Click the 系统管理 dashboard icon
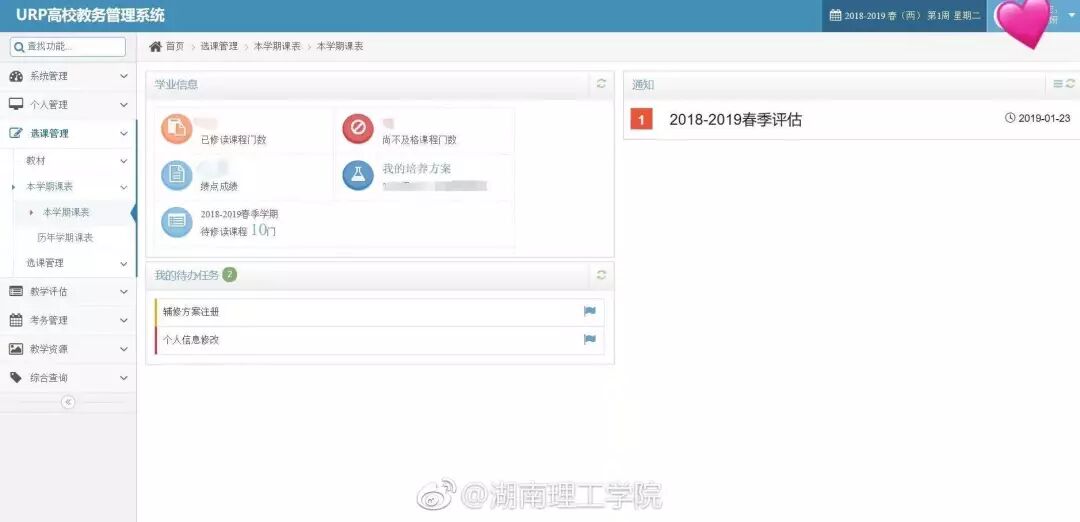This screenshot has width=1080, height=522. click(16, 76)
